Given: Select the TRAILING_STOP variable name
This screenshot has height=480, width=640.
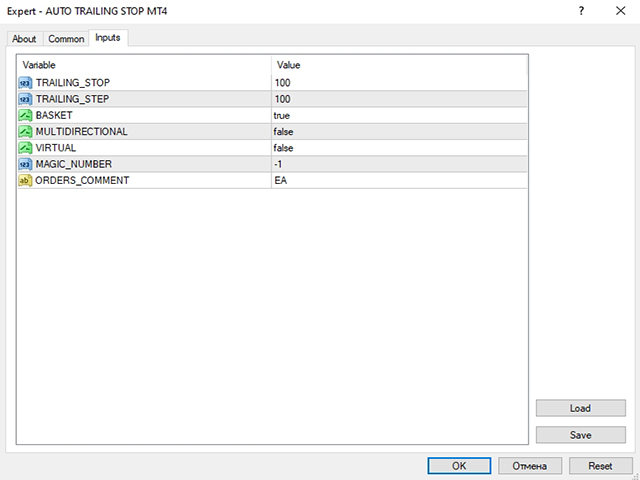Looking at the screenshot, I should (x=73, y=83).
